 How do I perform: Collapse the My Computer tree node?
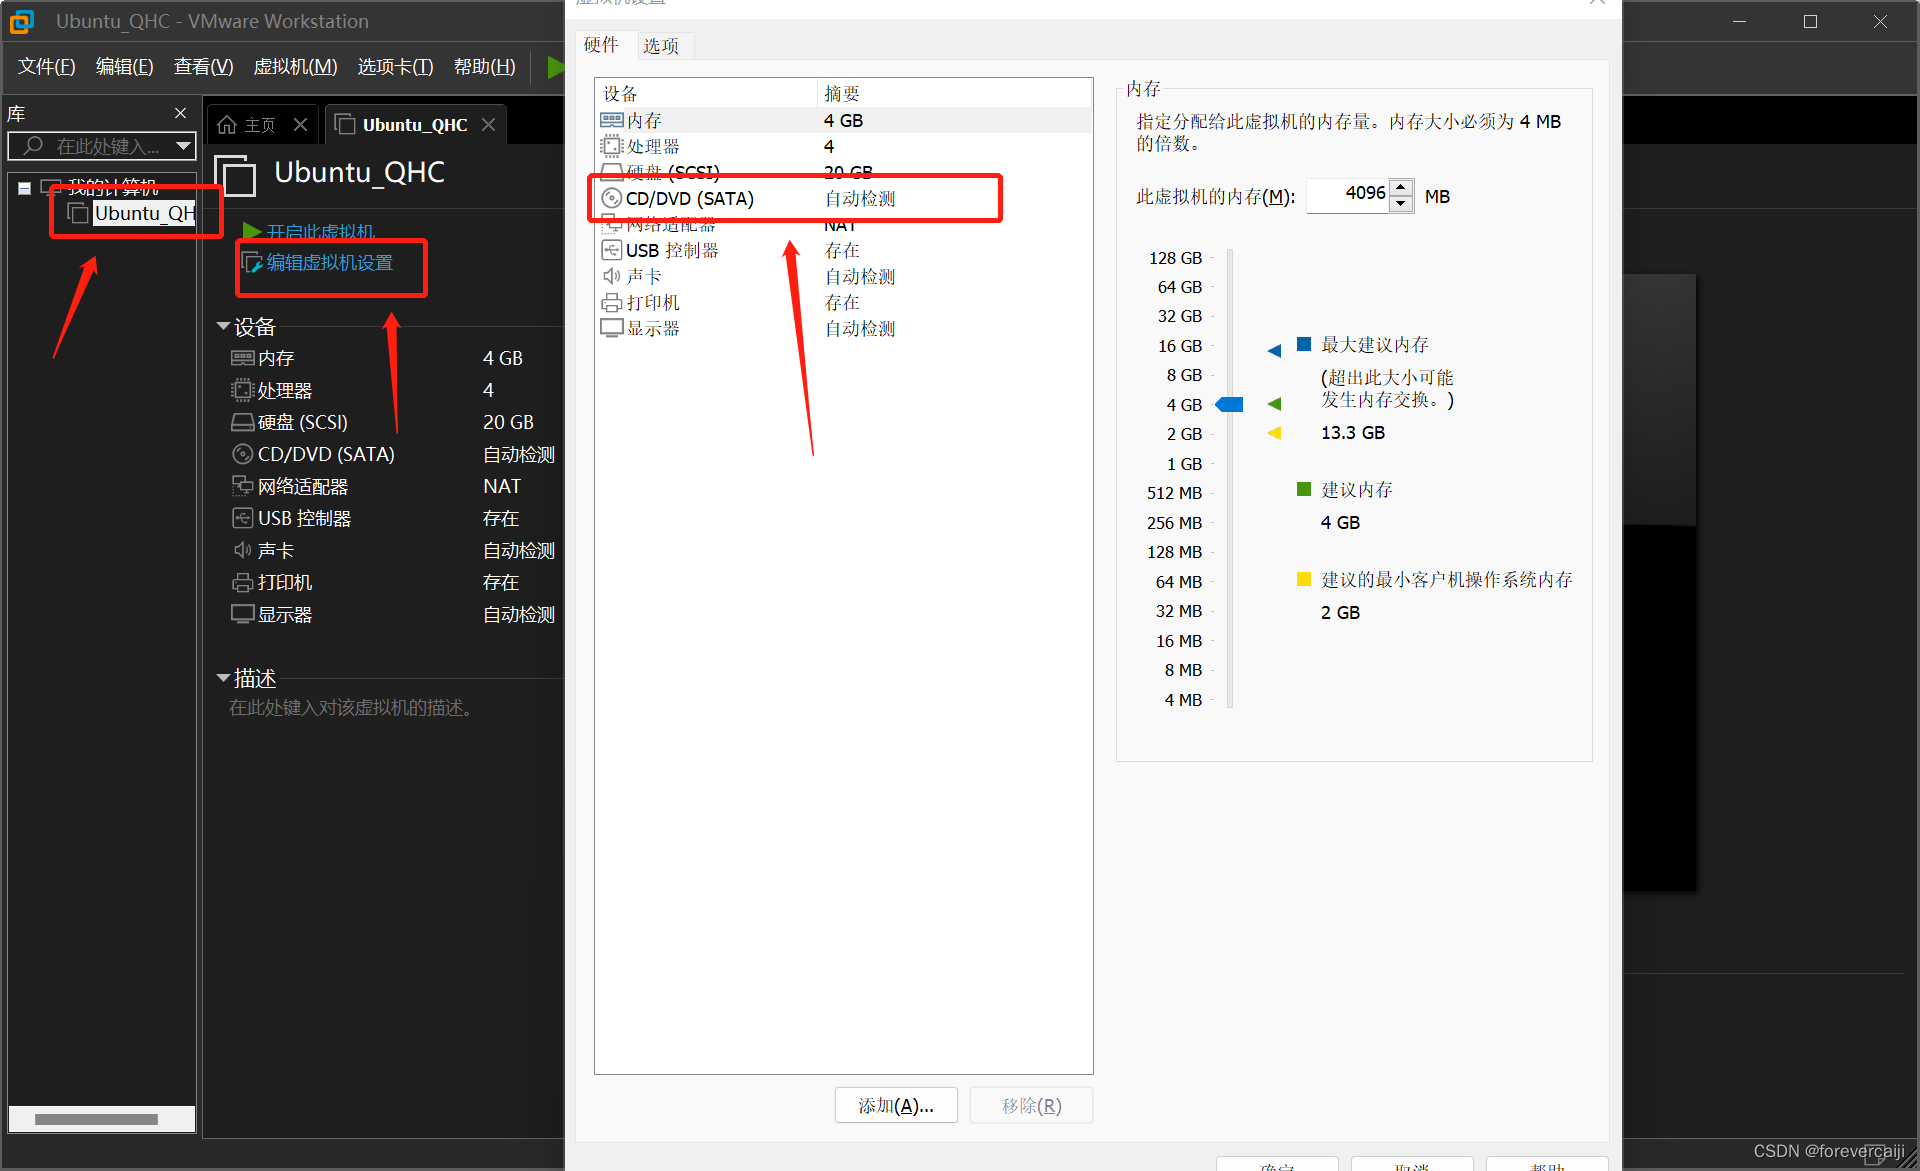pos(24,188)
